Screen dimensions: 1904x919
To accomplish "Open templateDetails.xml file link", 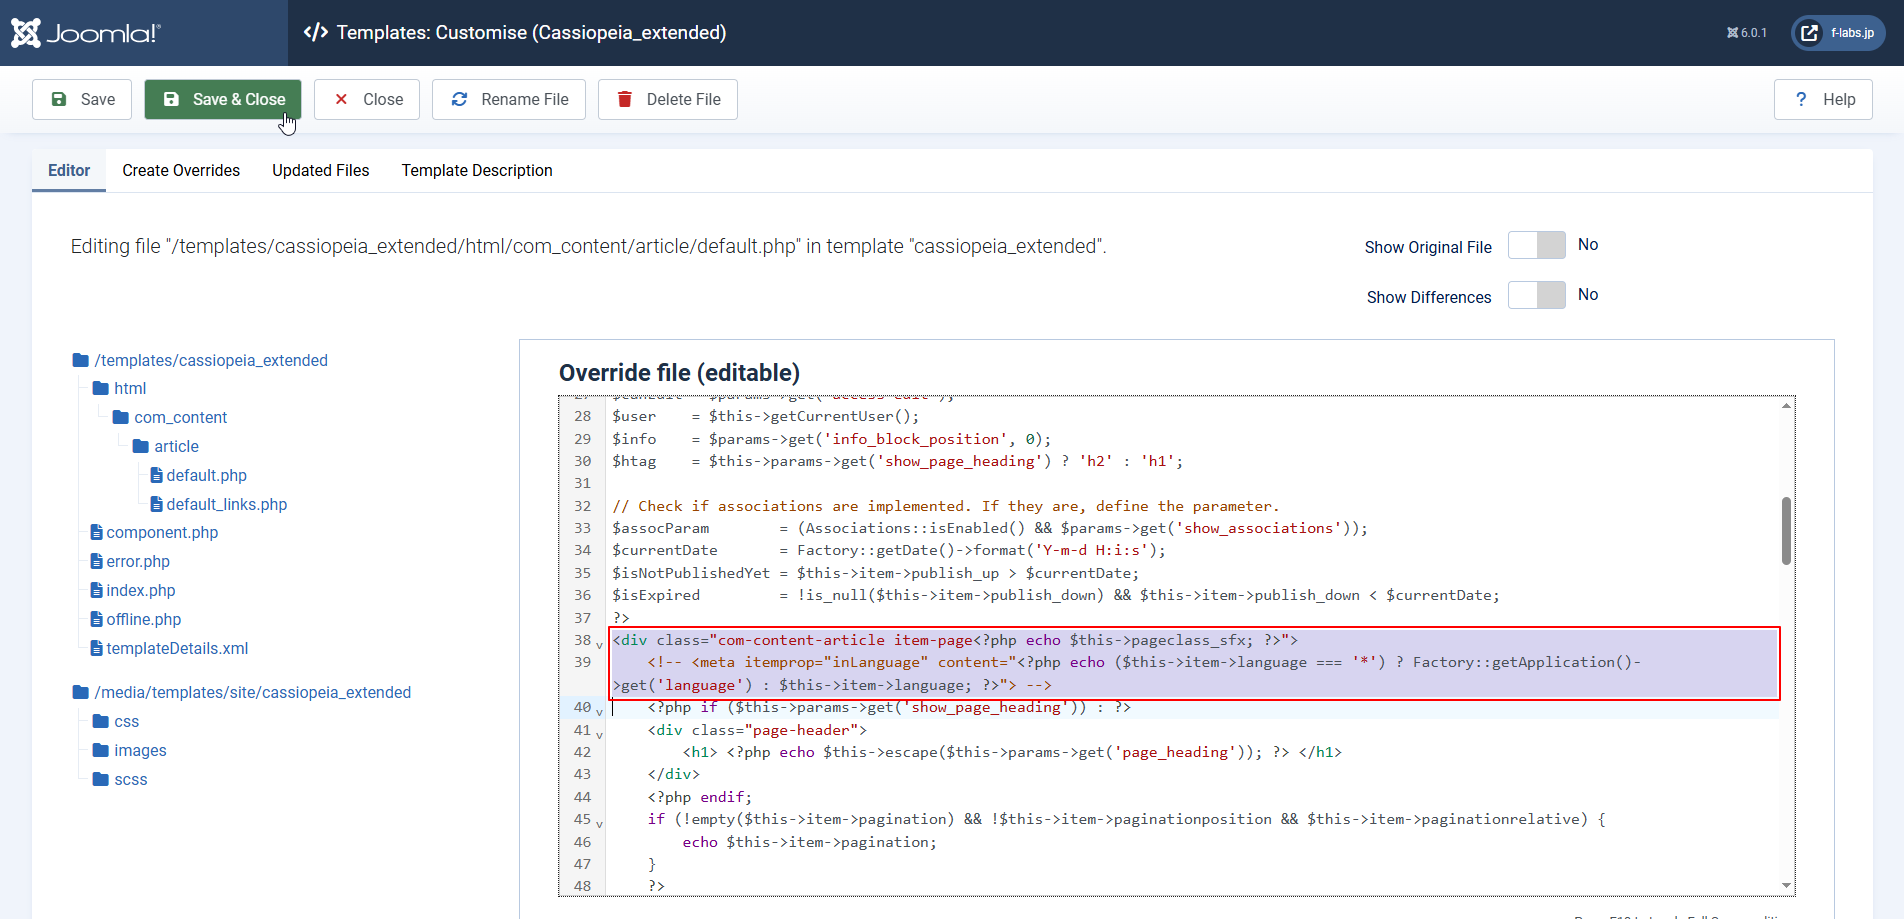I will (x=177, y=648).
